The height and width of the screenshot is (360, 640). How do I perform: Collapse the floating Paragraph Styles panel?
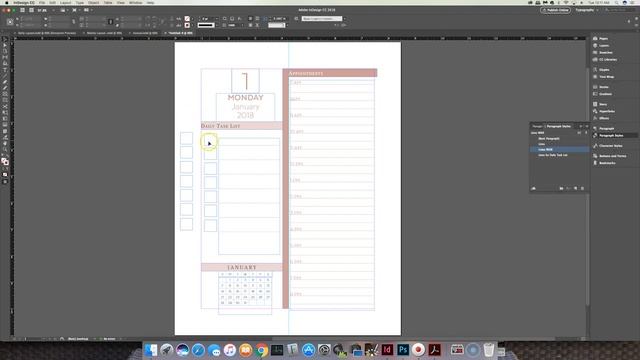pos(581,126)
